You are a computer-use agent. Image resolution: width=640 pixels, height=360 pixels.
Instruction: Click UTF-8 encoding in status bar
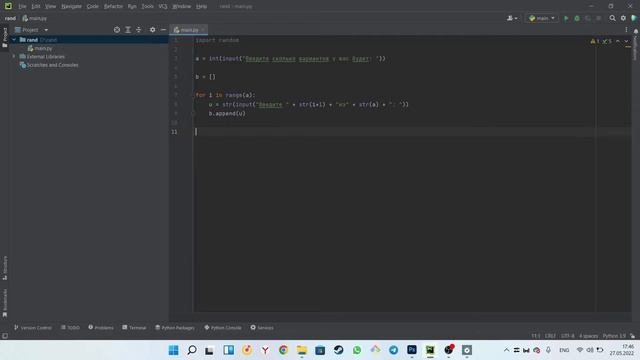[567, 336]
